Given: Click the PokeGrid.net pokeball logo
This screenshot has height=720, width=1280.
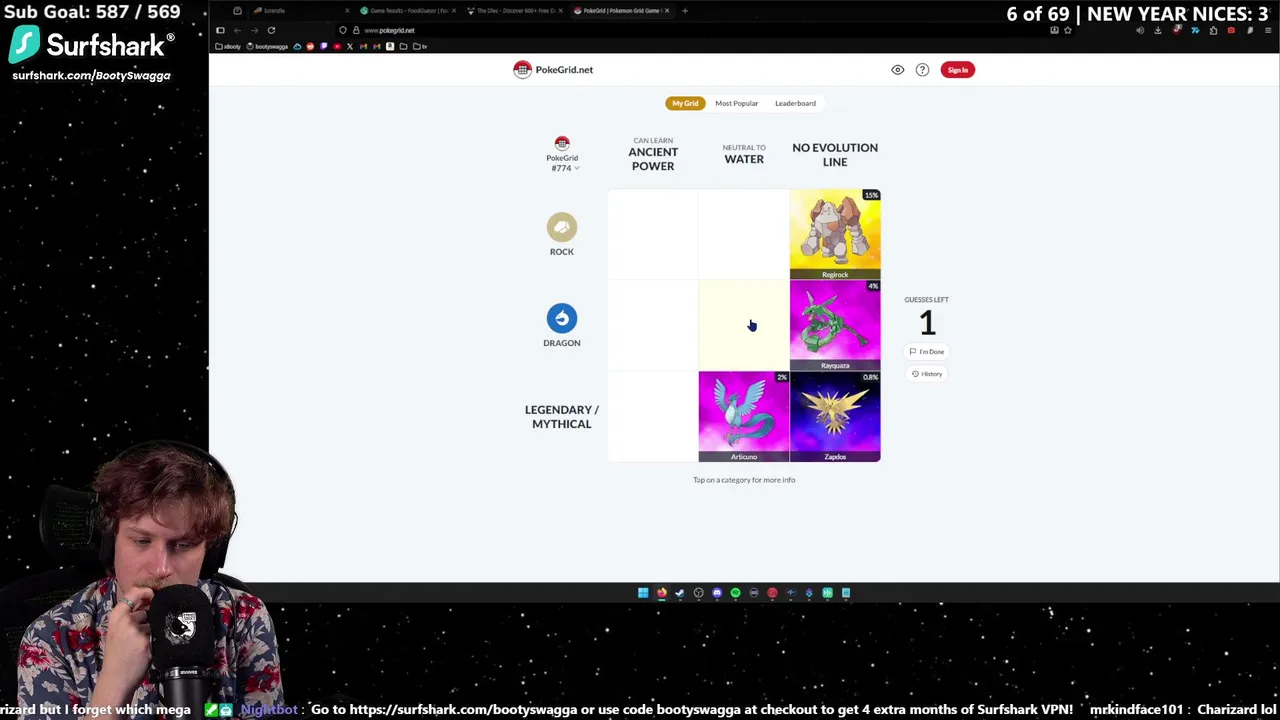Looking at the screenshot, I should coord(522,69).
